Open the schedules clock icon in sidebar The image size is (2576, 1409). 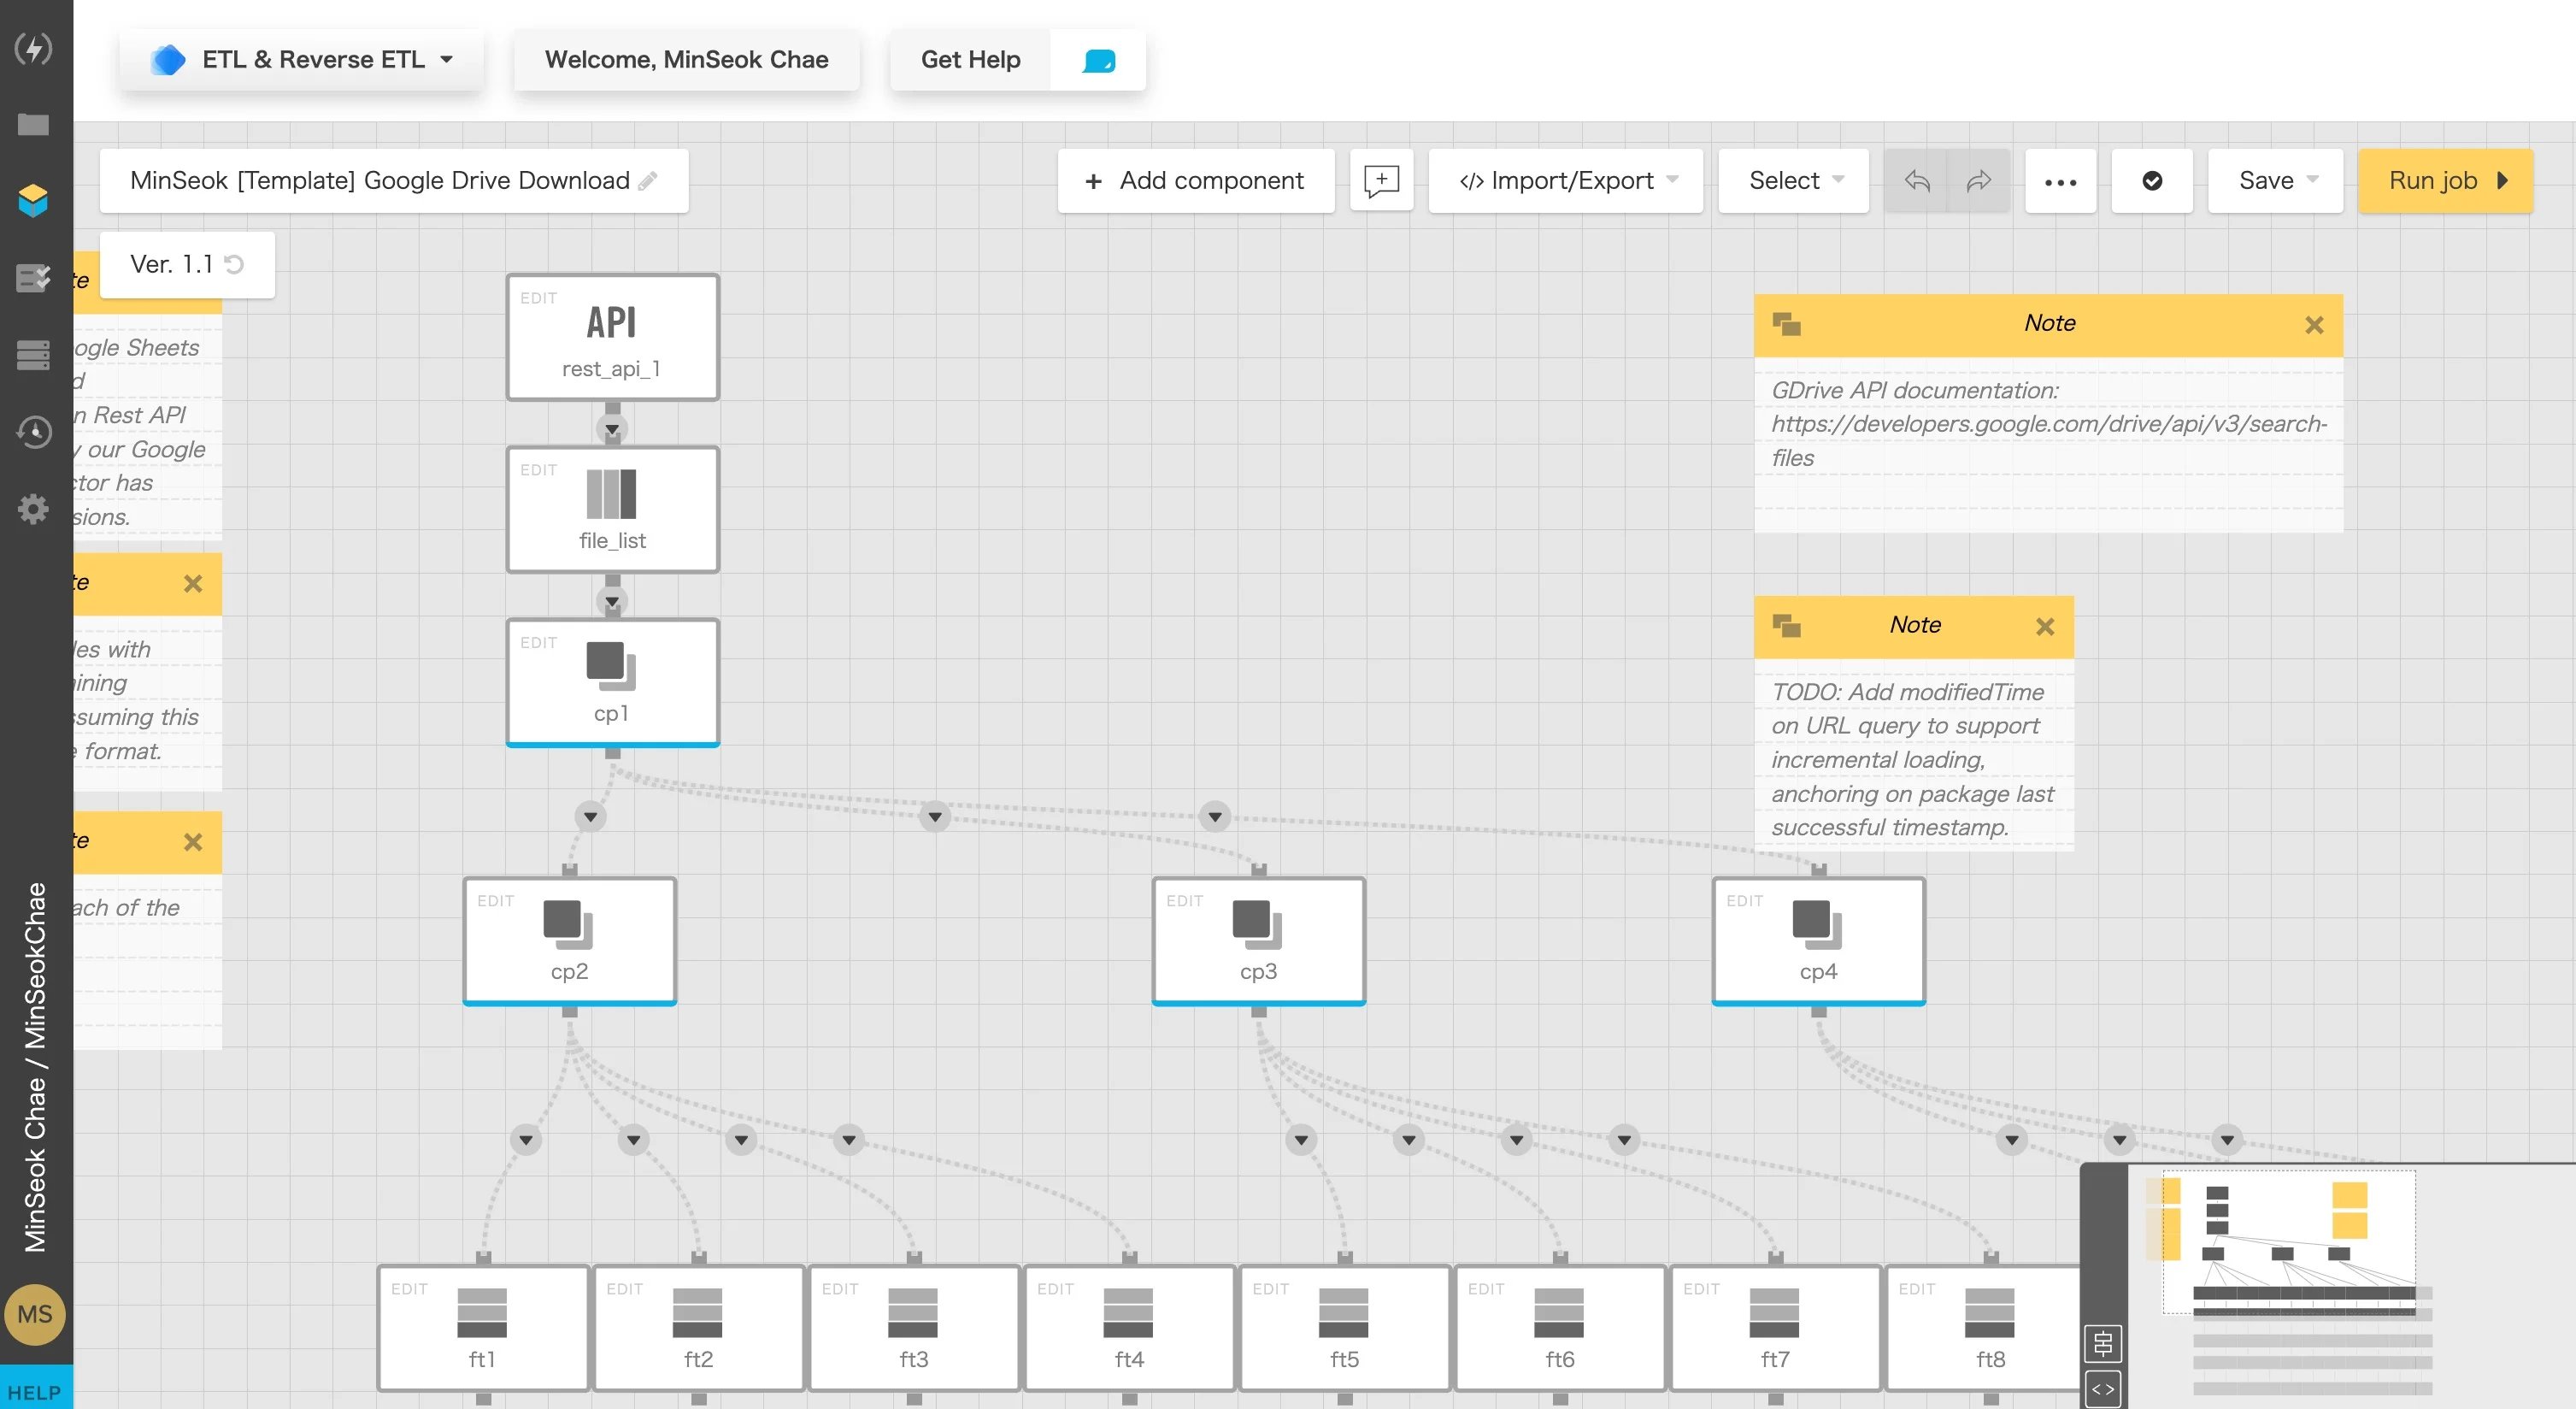coord(33,432)
